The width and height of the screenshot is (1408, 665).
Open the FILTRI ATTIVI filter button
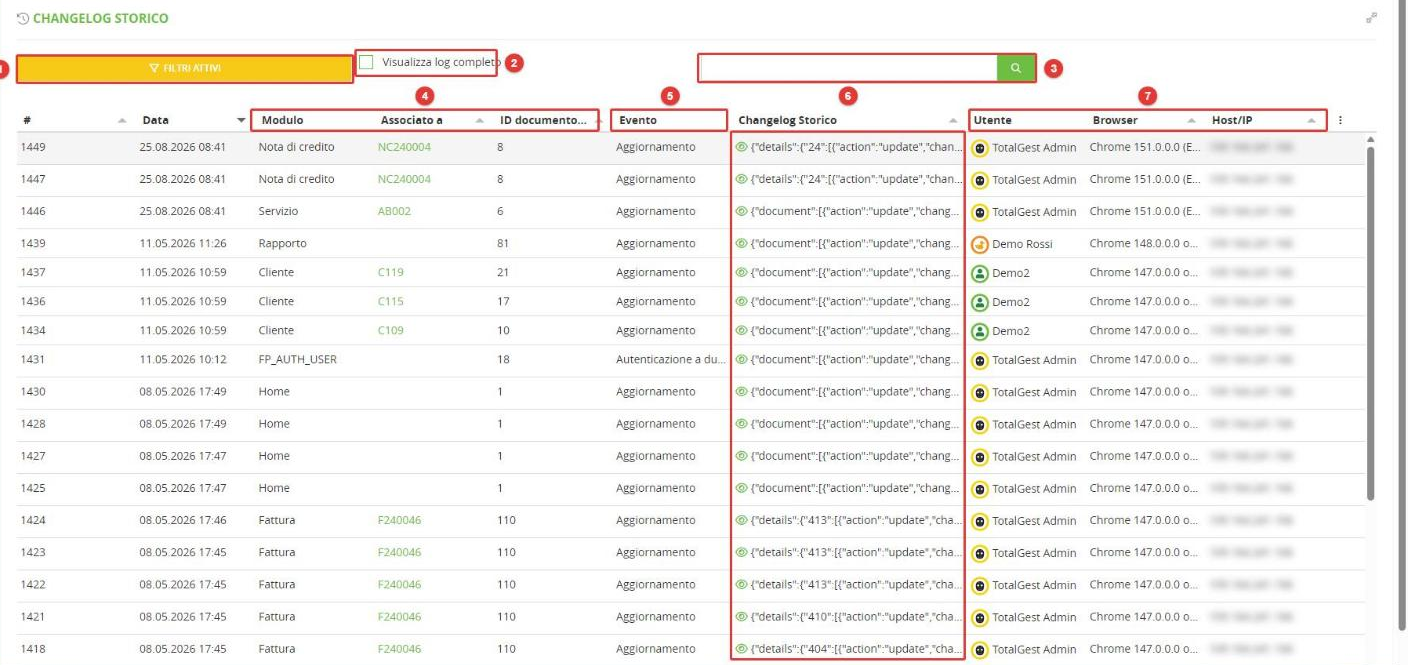pos(185,68)
